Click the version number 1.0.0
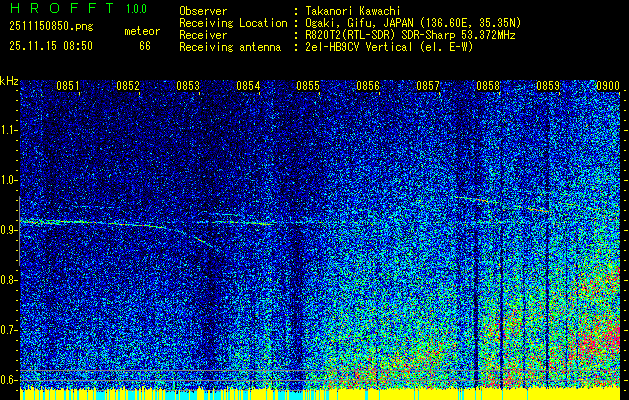The image size is (629, 400). (x=136, y=9)
